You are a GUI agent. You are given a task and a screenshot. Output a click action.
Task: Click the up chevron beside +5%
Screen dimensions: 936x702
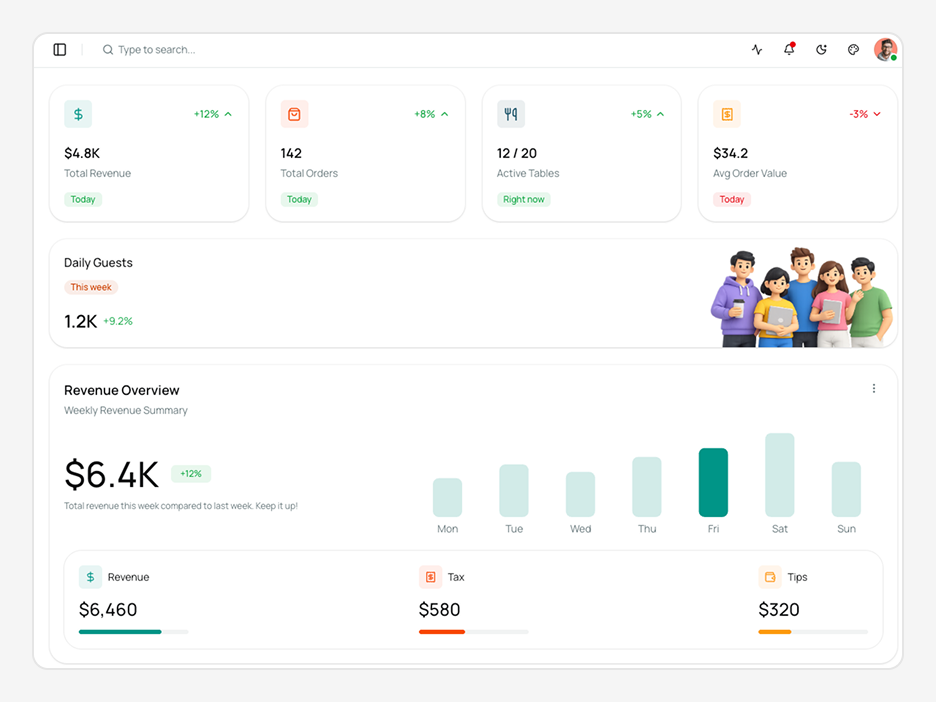click(x=660, y=114)
